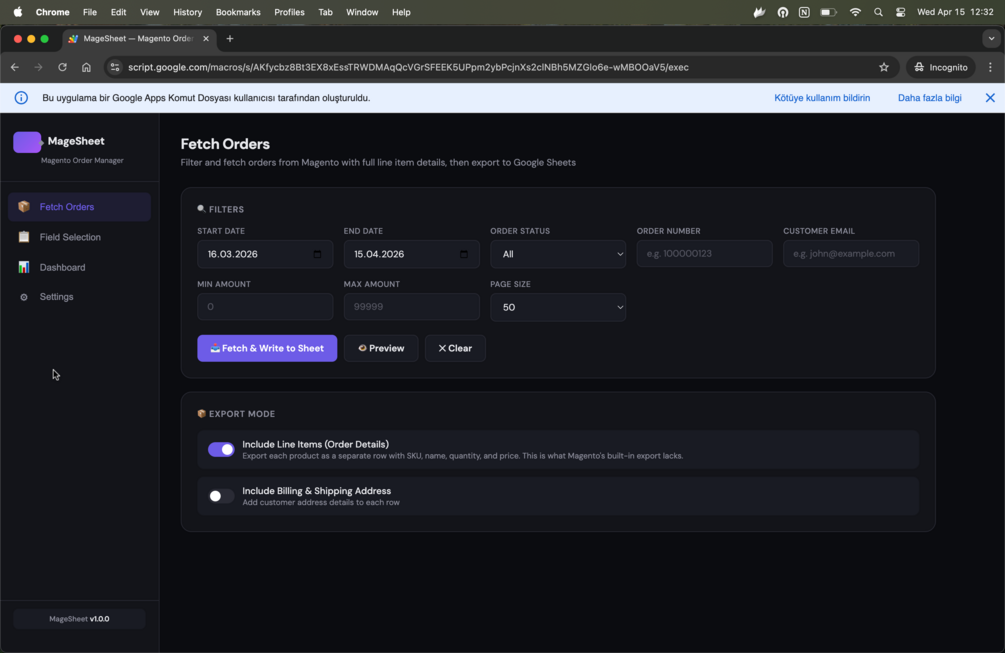The height and width of the screenshot is (653, 1005).
Task: Go forward in browser history
Action: pos(38,67)
